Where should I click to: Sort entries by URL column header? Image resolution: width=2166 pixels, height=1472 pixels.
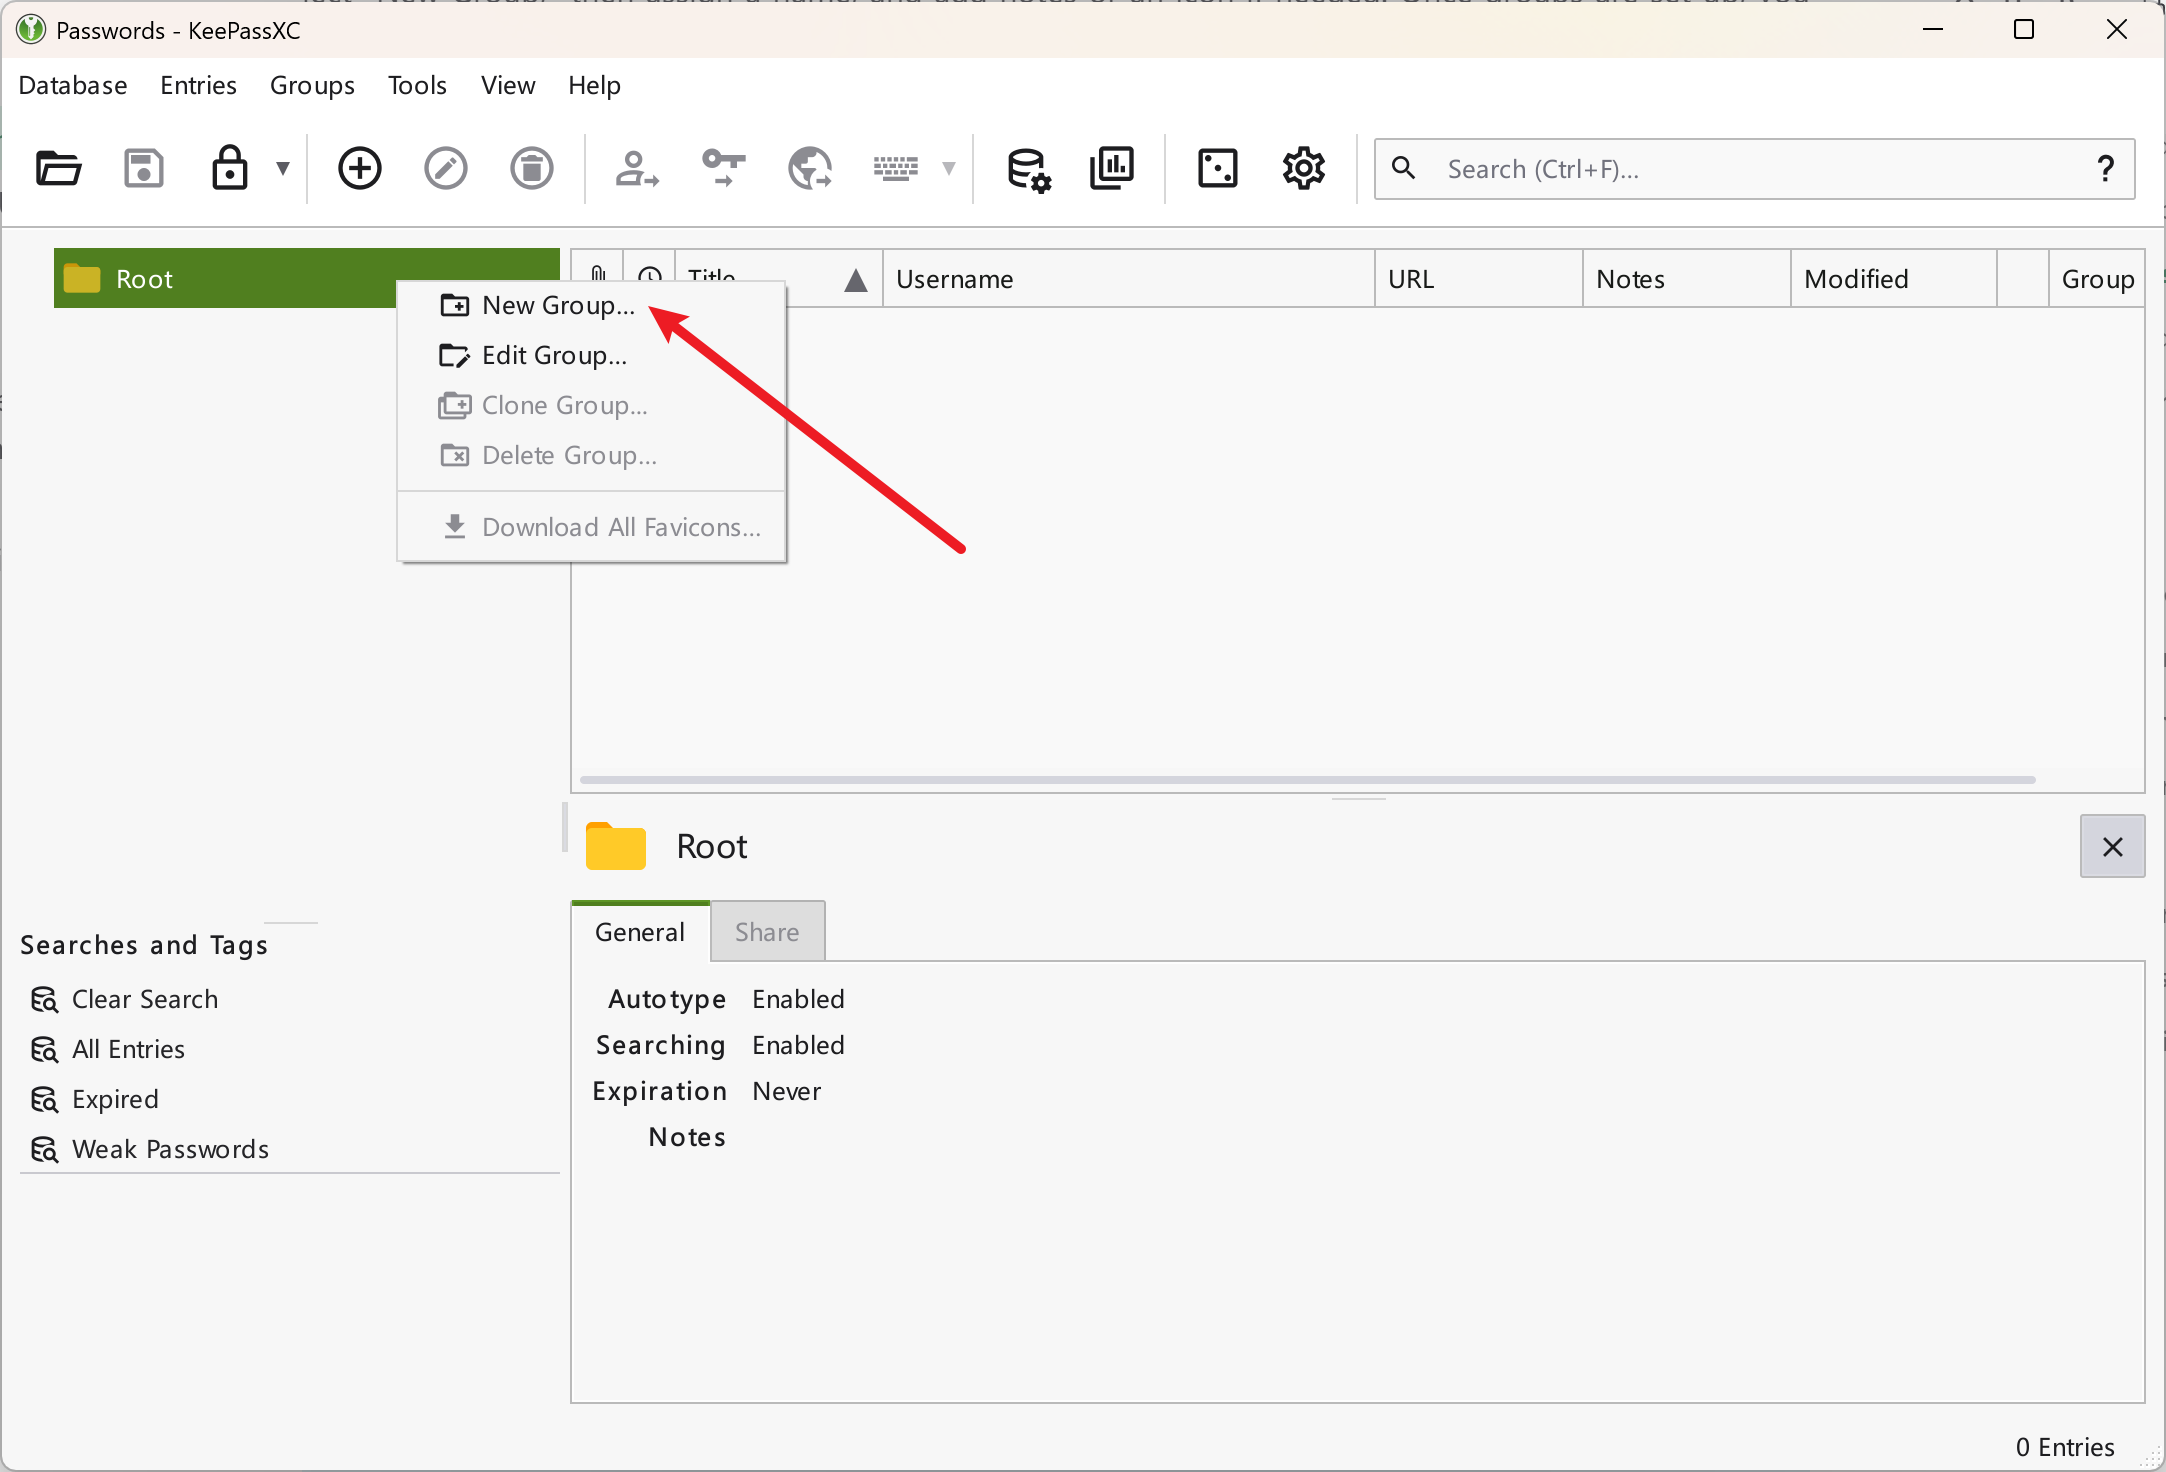pos(1479,279)
